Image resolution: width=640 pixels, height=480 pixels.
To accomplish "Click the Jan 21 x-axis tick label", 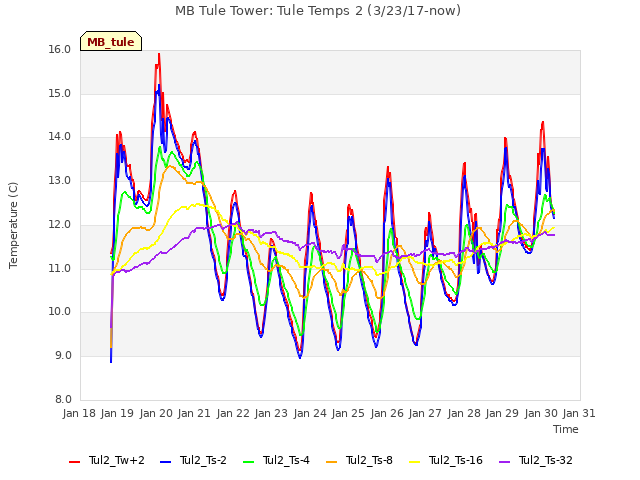I will pos(194,413).
